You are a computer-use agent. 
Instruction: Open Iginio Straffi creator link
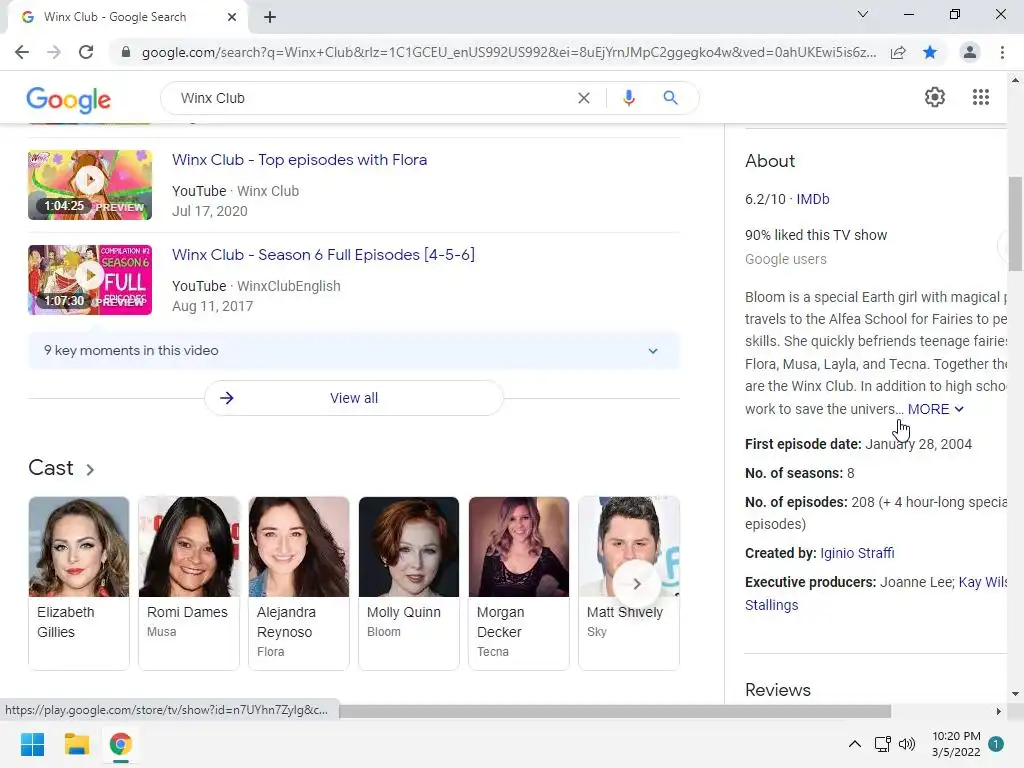pos(857,553)
